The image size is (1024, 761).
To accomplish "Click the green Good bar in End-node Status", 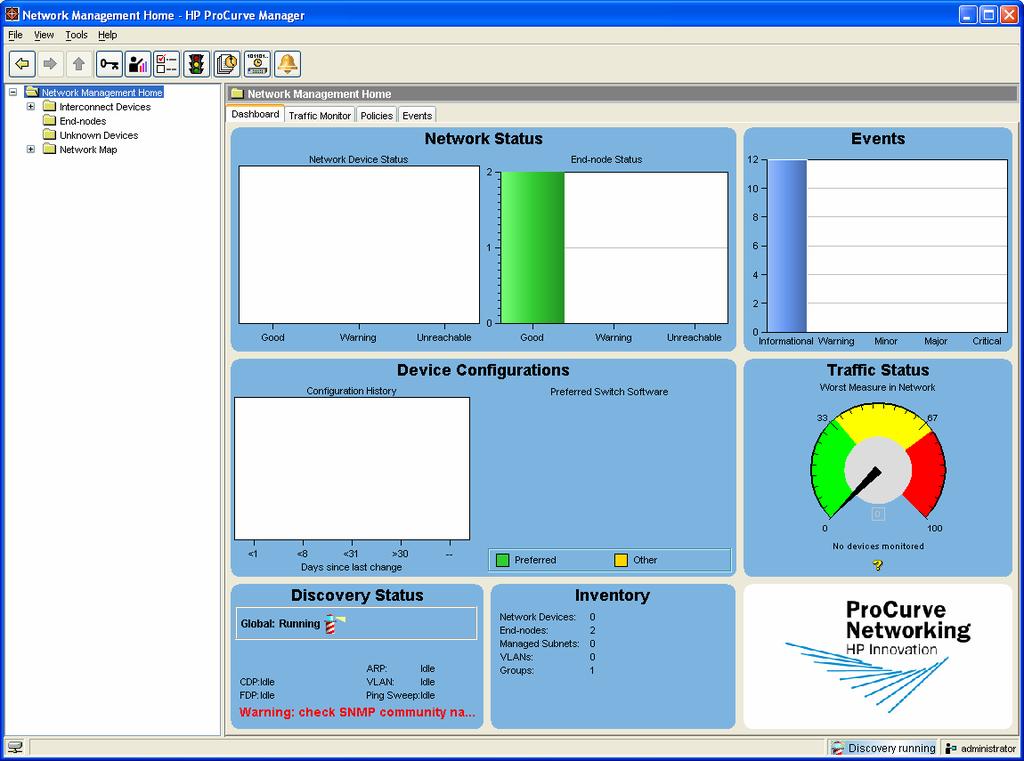I will pyautogui.click(x=532, y=248).
